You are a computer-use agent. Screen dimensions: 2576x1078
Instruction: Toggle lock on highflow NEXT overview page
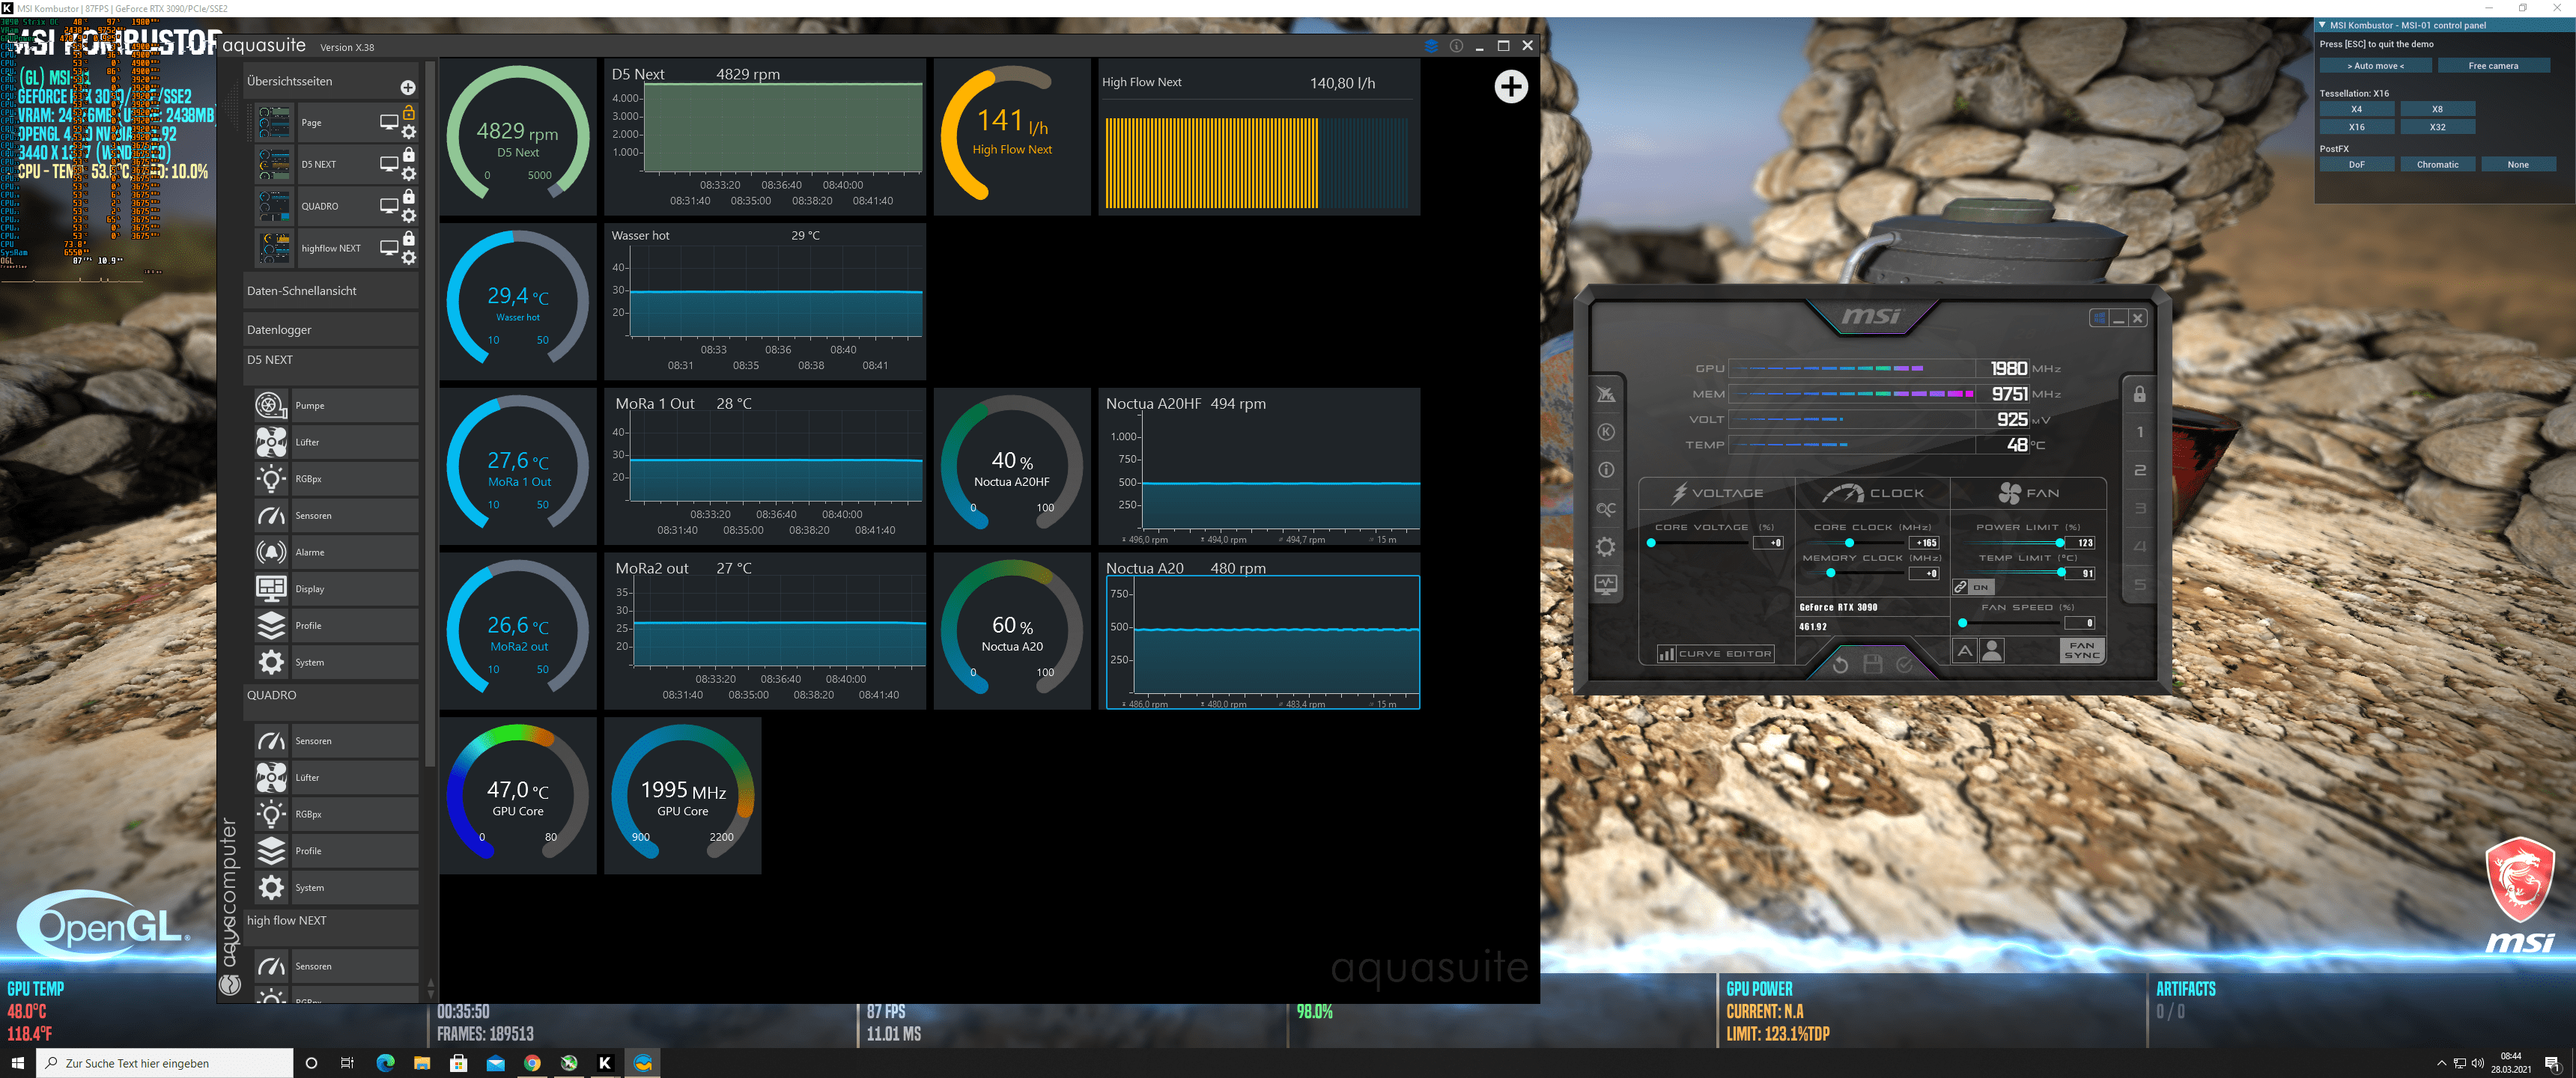click(409, 239)
